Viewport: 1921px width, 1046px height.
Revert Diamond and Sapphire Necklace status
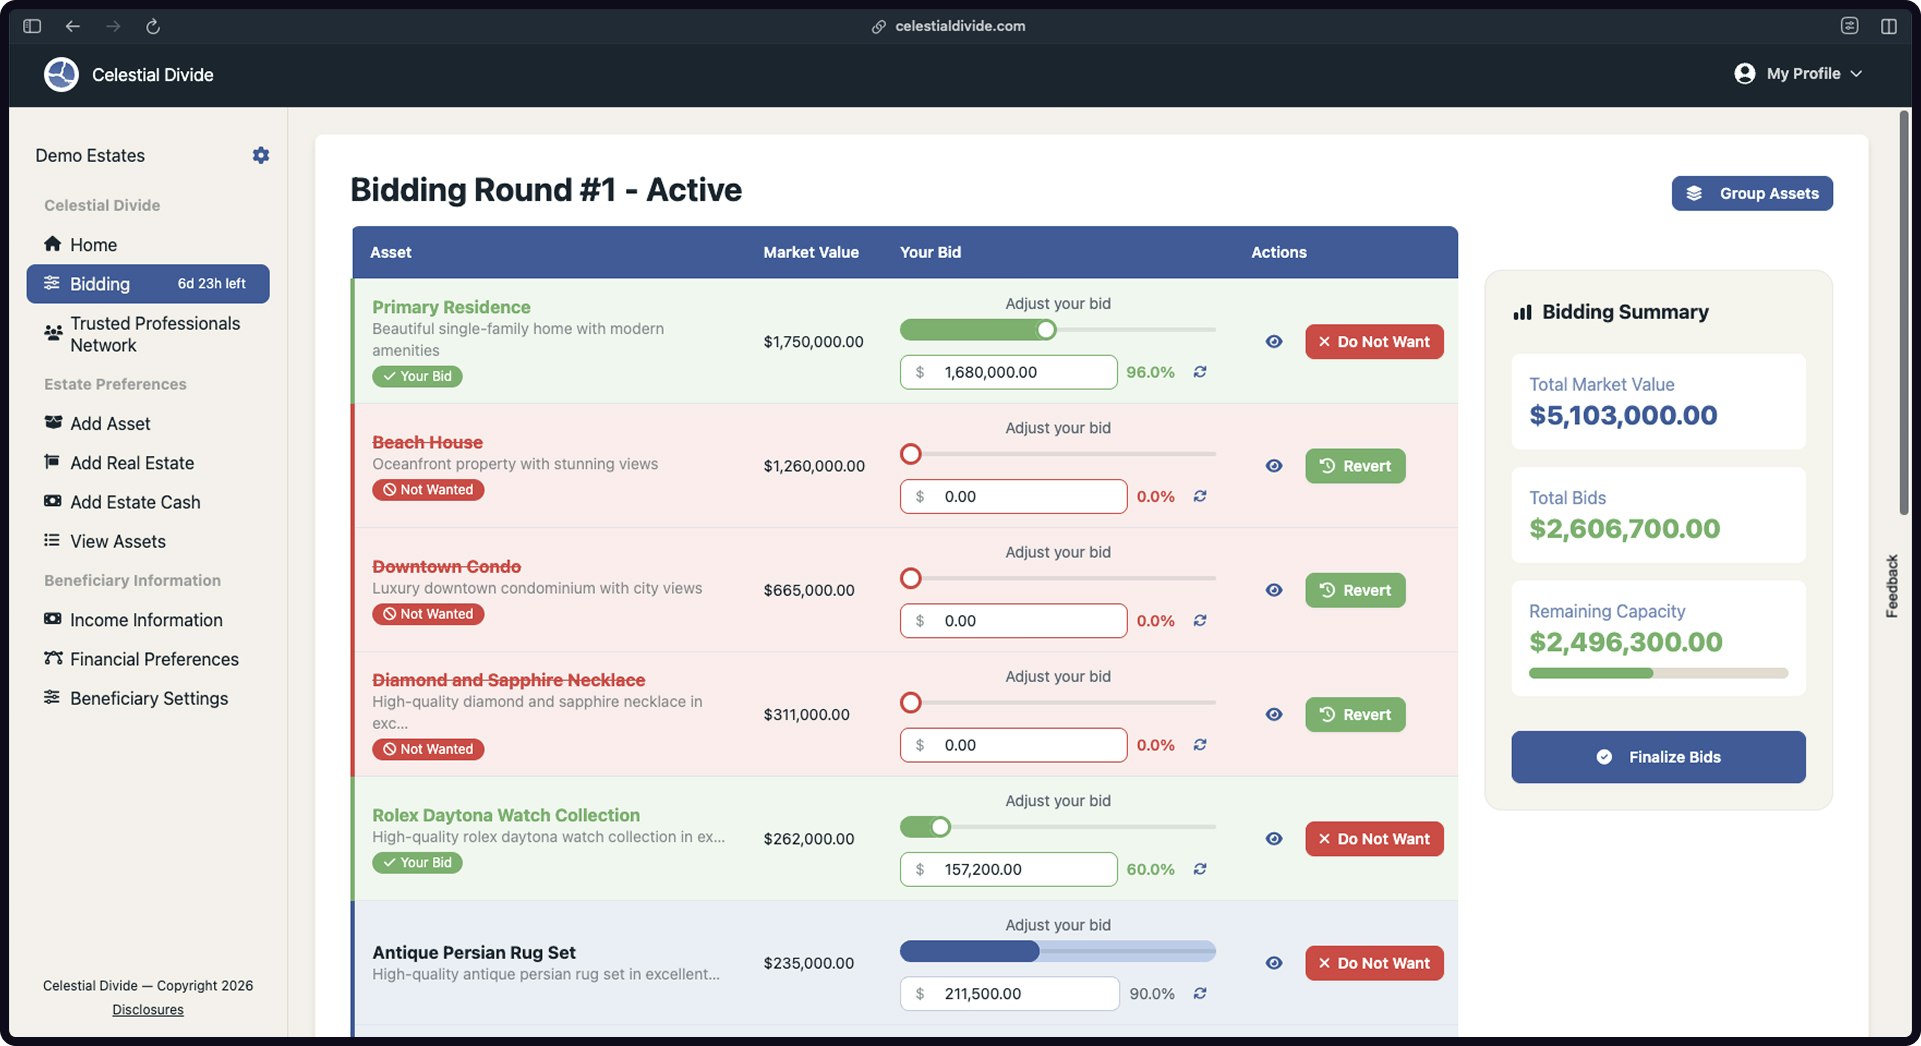coord(1355,715)
